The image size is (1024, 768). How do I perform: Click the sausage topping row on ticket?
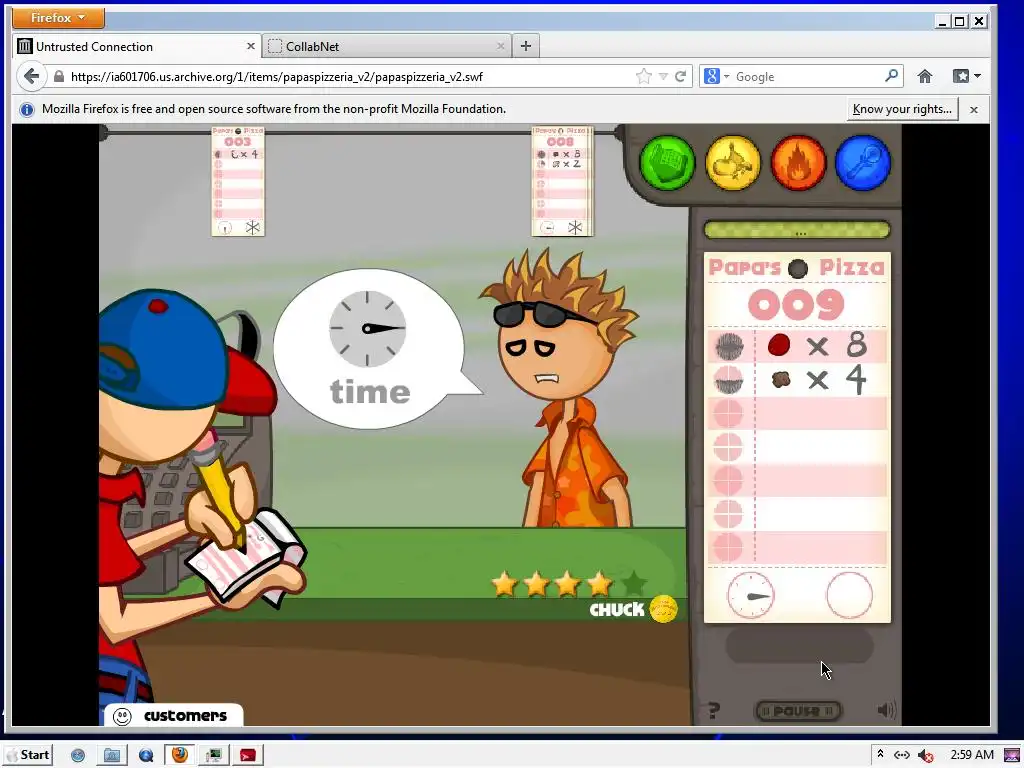pos(797,379)
